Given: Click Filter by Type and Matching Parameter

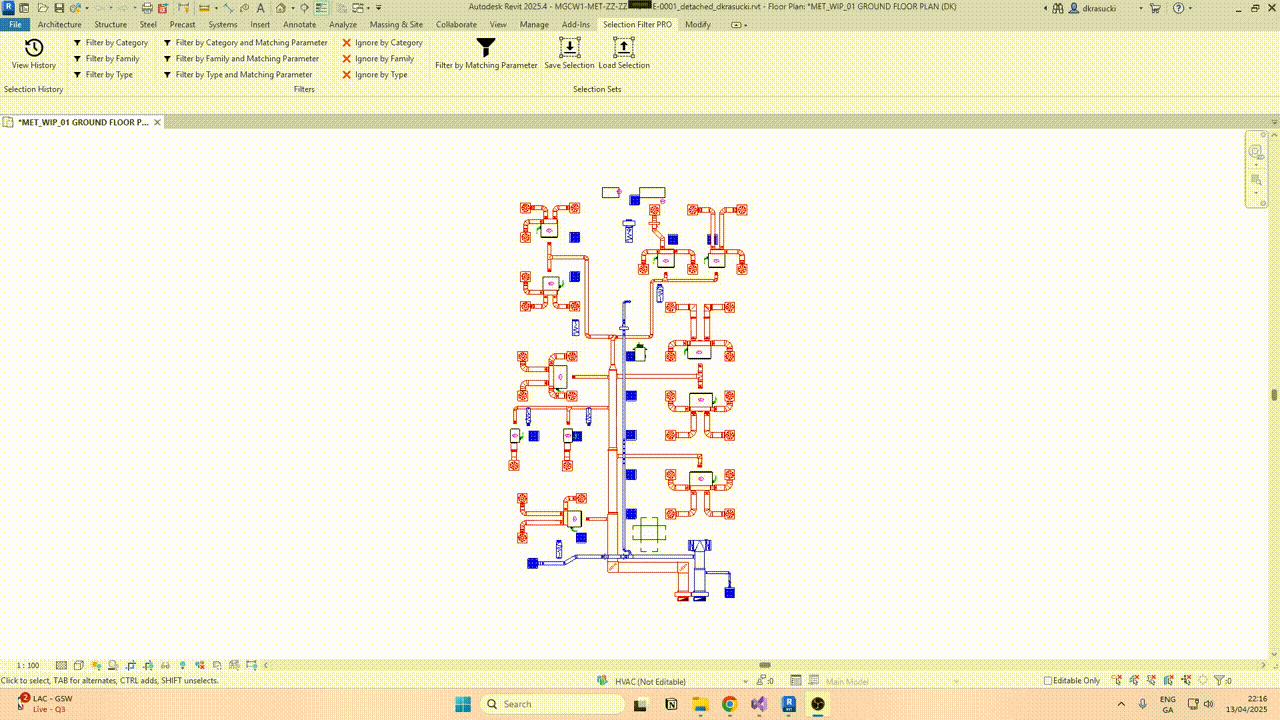Looking at the screenshot, I should (238, 75).
